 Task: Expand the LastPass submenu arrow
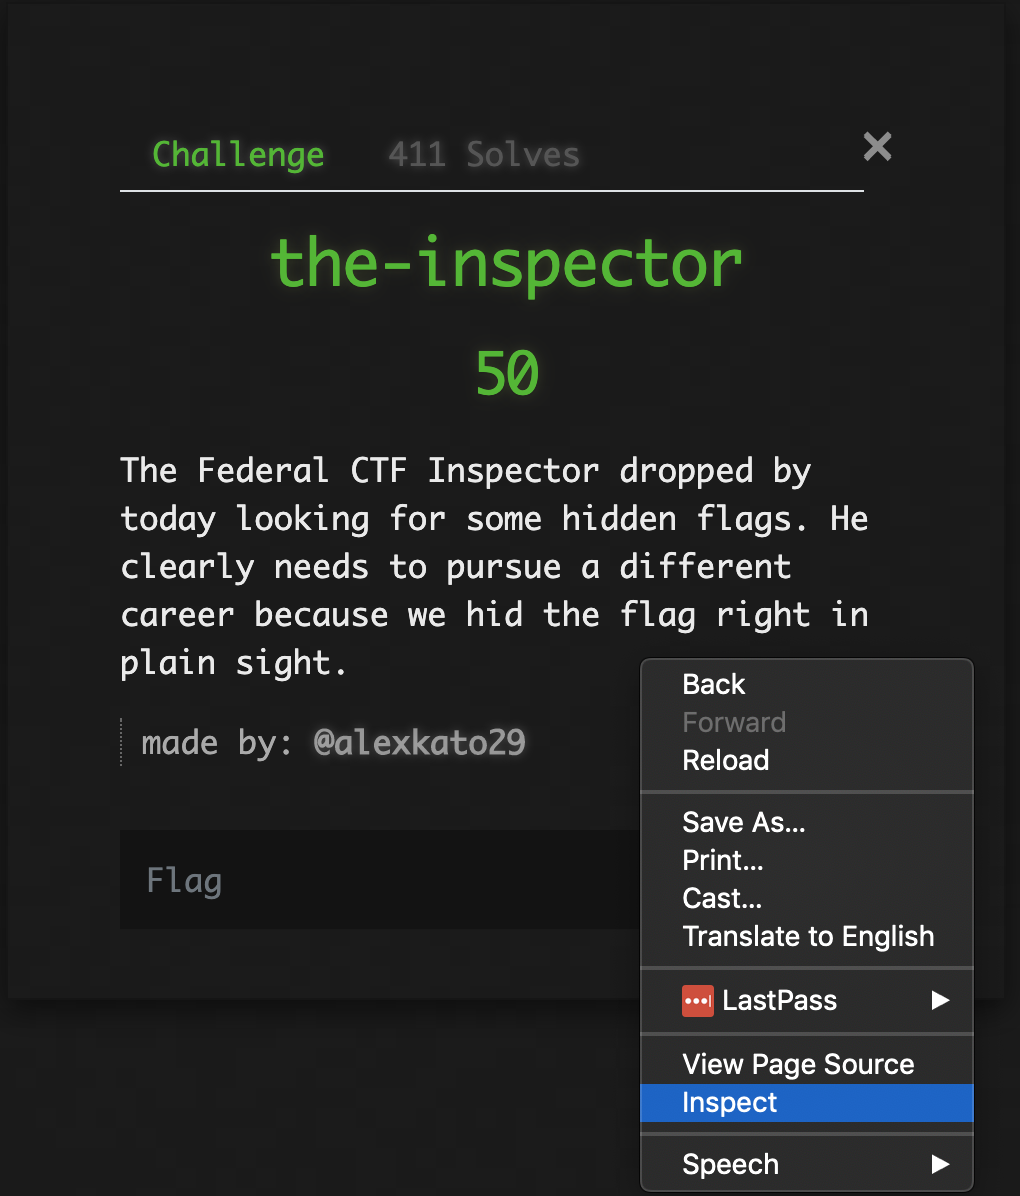(940, 1000)
